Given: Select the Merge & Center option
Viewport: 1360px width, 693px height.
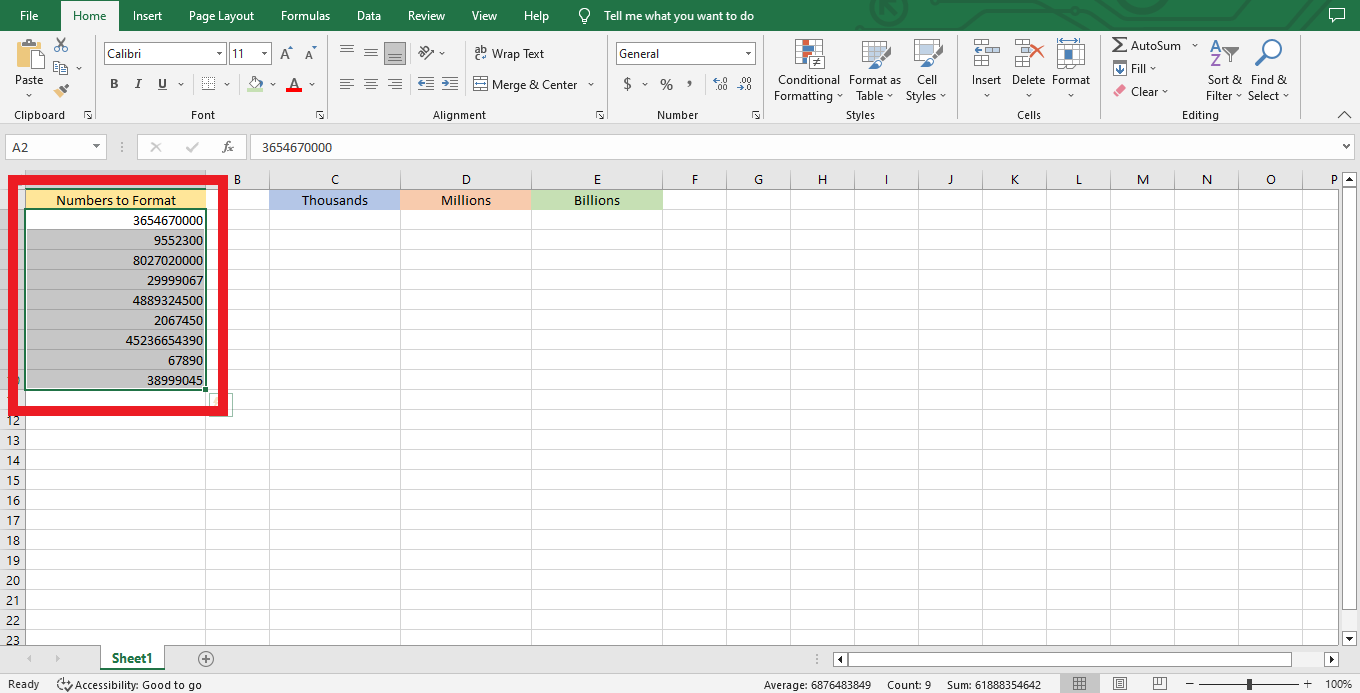Looking at the screenshot, I should pyautogui.click(x=527, y=85).
